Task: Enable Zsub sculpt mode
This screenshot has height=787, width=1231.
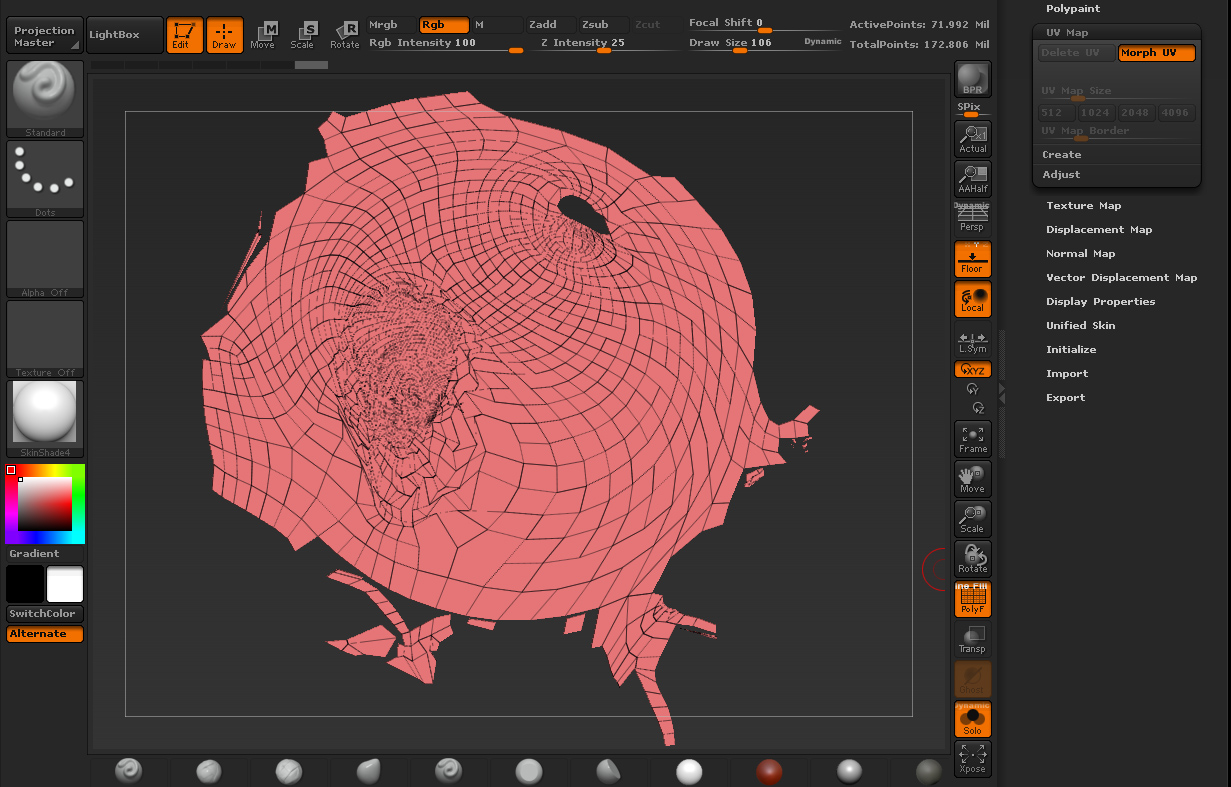Action: (603, 25)
